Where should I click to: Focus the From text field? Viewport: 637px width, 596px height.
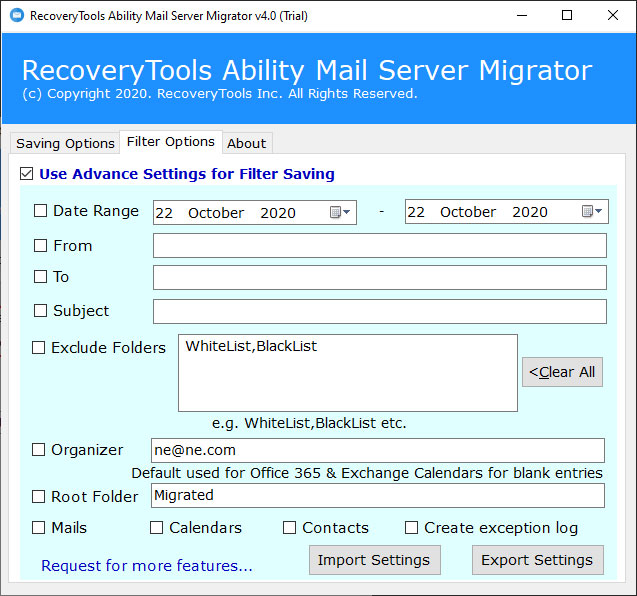click(380, 245)
